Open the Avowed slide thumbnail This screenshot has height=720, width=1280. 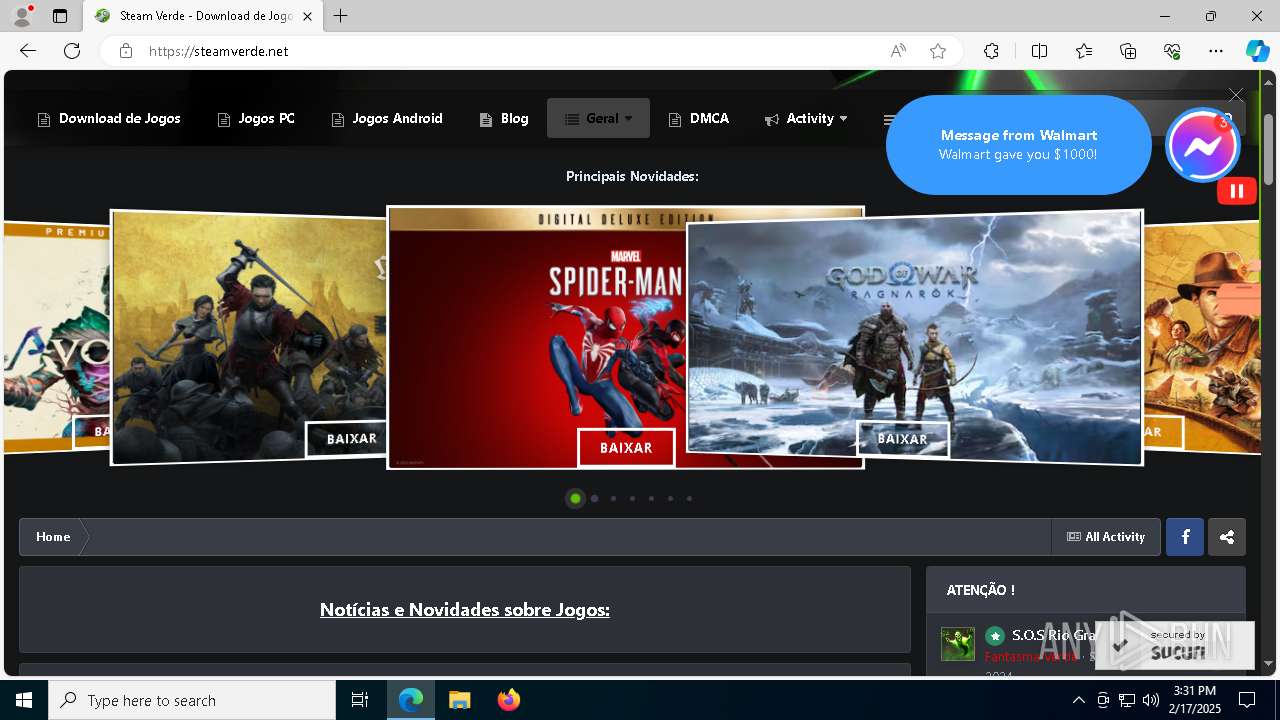click(x=57, y=335)
